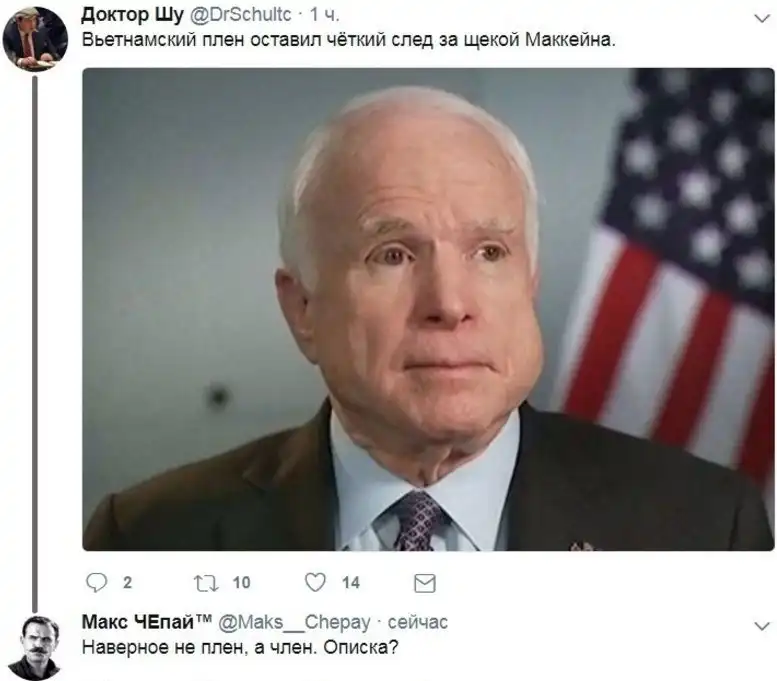View the retweet count number 10
The height and width of the screenshot is (681, 777).
(x=241, y=583)
